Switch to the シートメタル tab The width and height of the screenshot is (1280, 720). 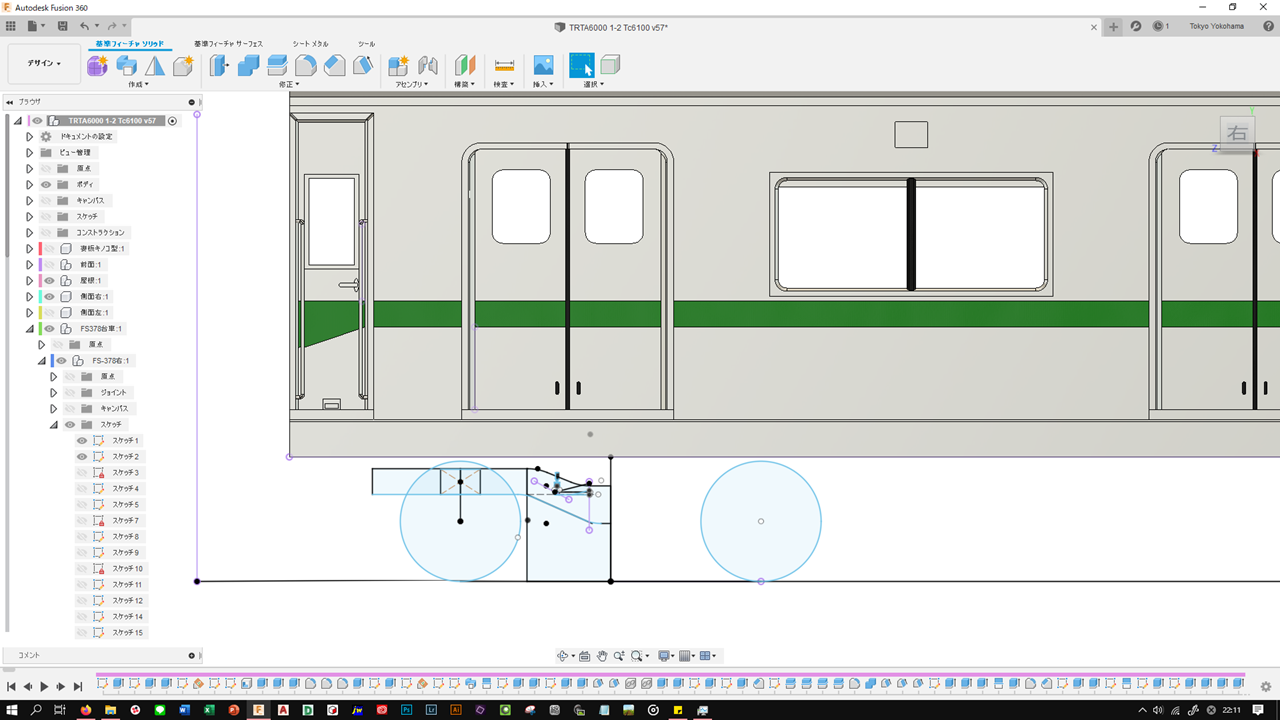(310, 44)
